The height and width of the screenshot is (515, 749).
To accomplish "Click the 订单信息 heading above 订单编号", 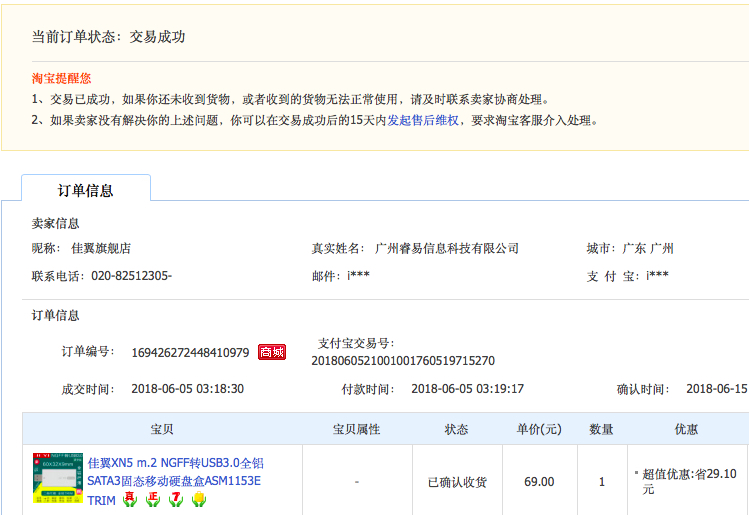I will tap(55, 315).
